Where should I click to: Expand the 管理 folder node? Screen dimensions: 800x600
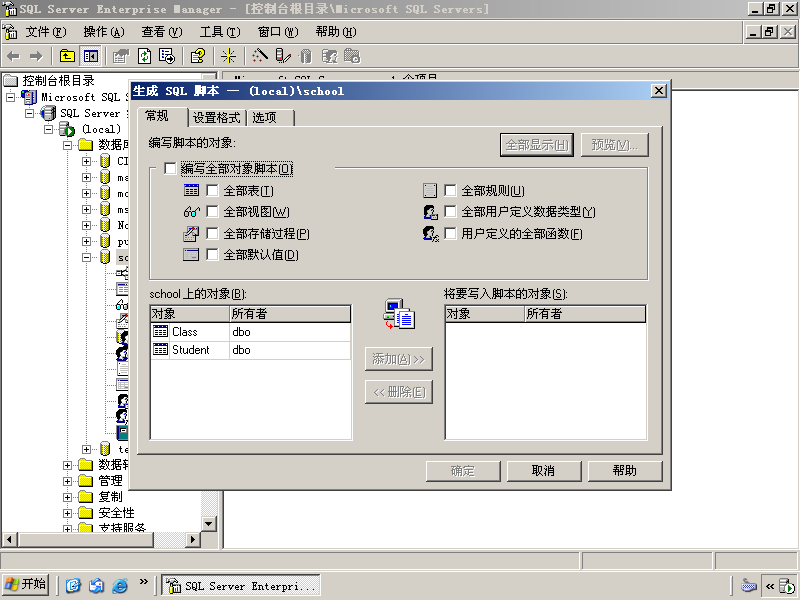[x=67, y=481]
